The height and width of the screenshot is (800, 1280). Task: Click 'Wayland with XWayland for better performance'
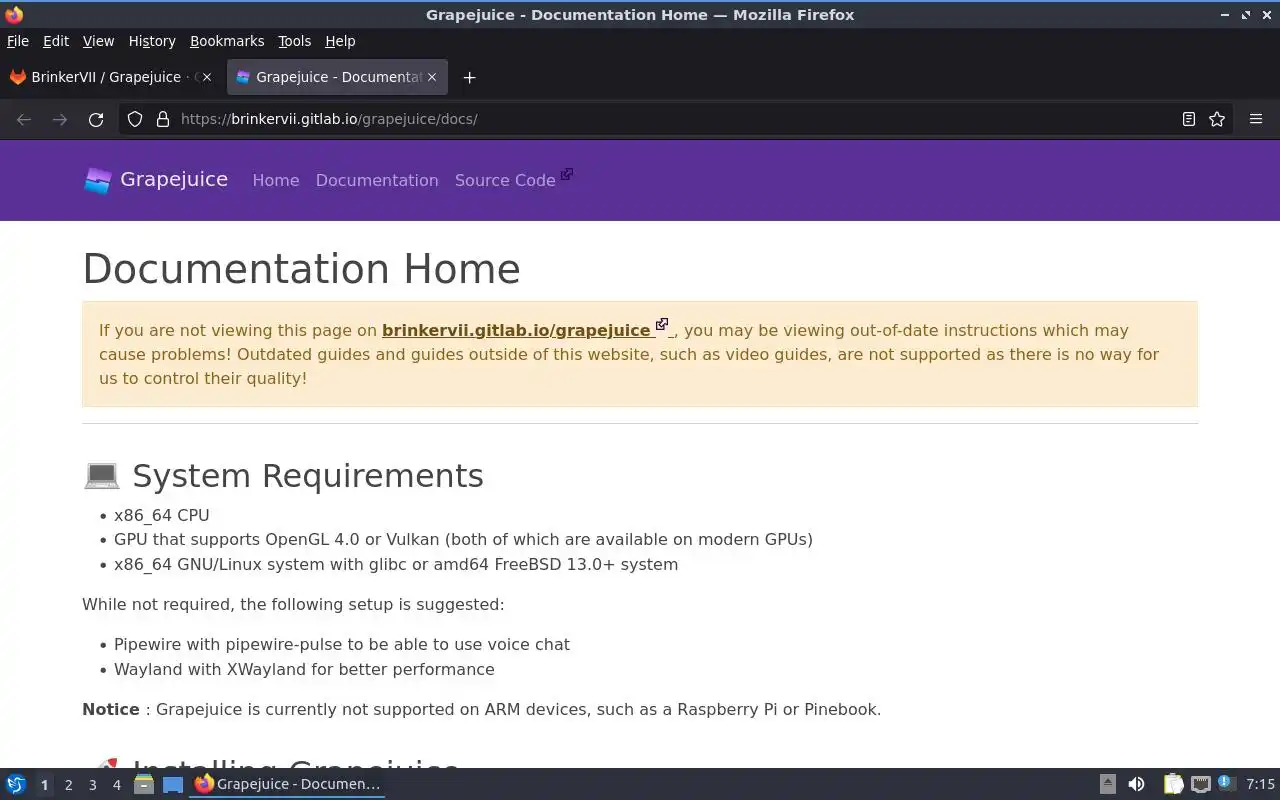tap(304, 669)
